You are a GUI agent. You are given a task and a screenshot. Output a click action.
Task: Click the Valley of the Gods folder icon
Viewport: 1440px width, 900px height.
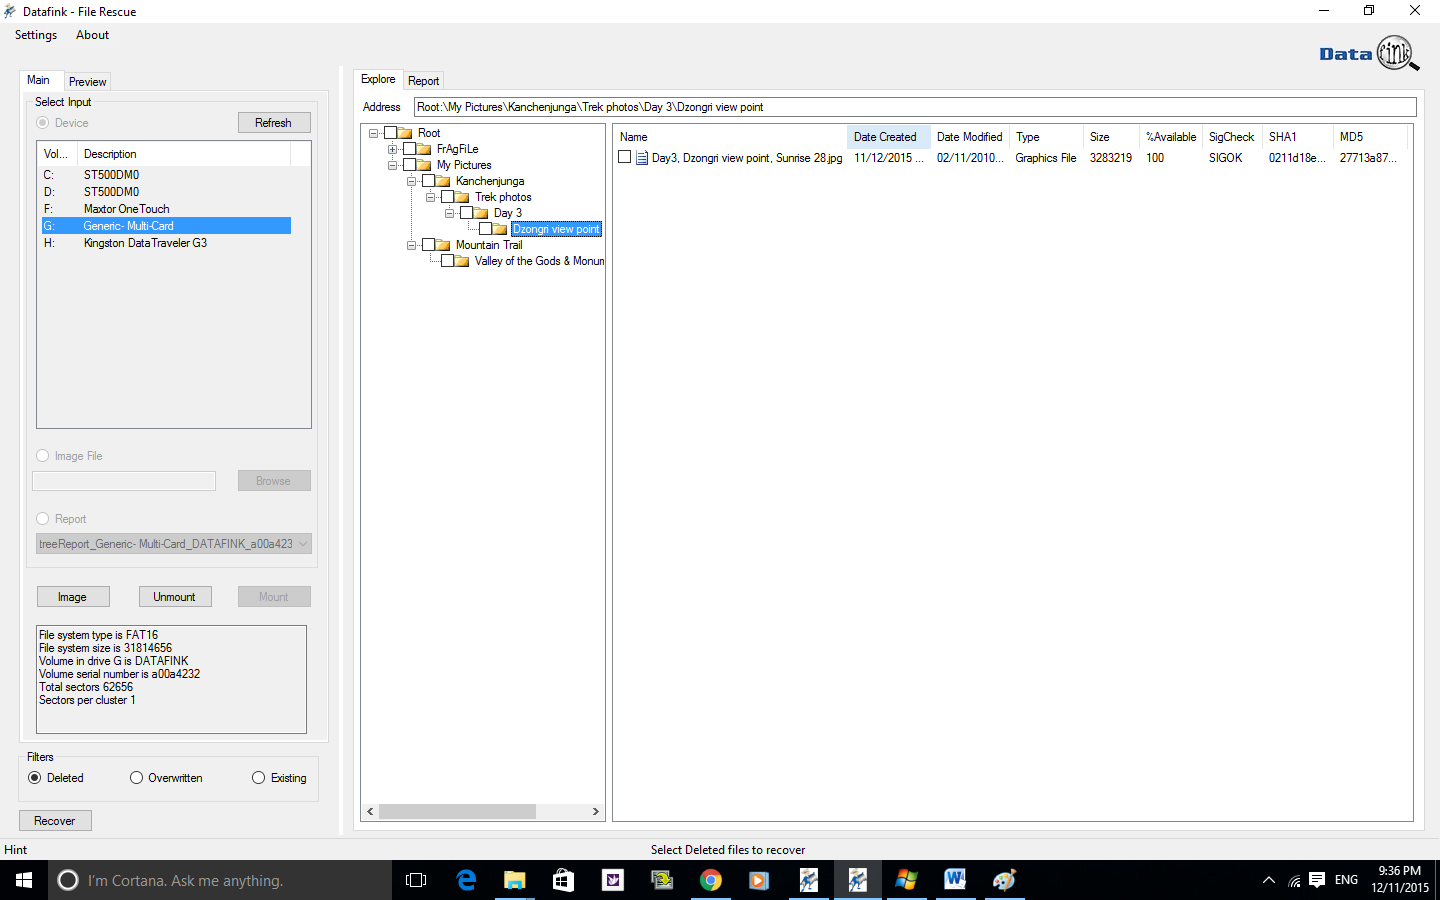tap(462, 261)
